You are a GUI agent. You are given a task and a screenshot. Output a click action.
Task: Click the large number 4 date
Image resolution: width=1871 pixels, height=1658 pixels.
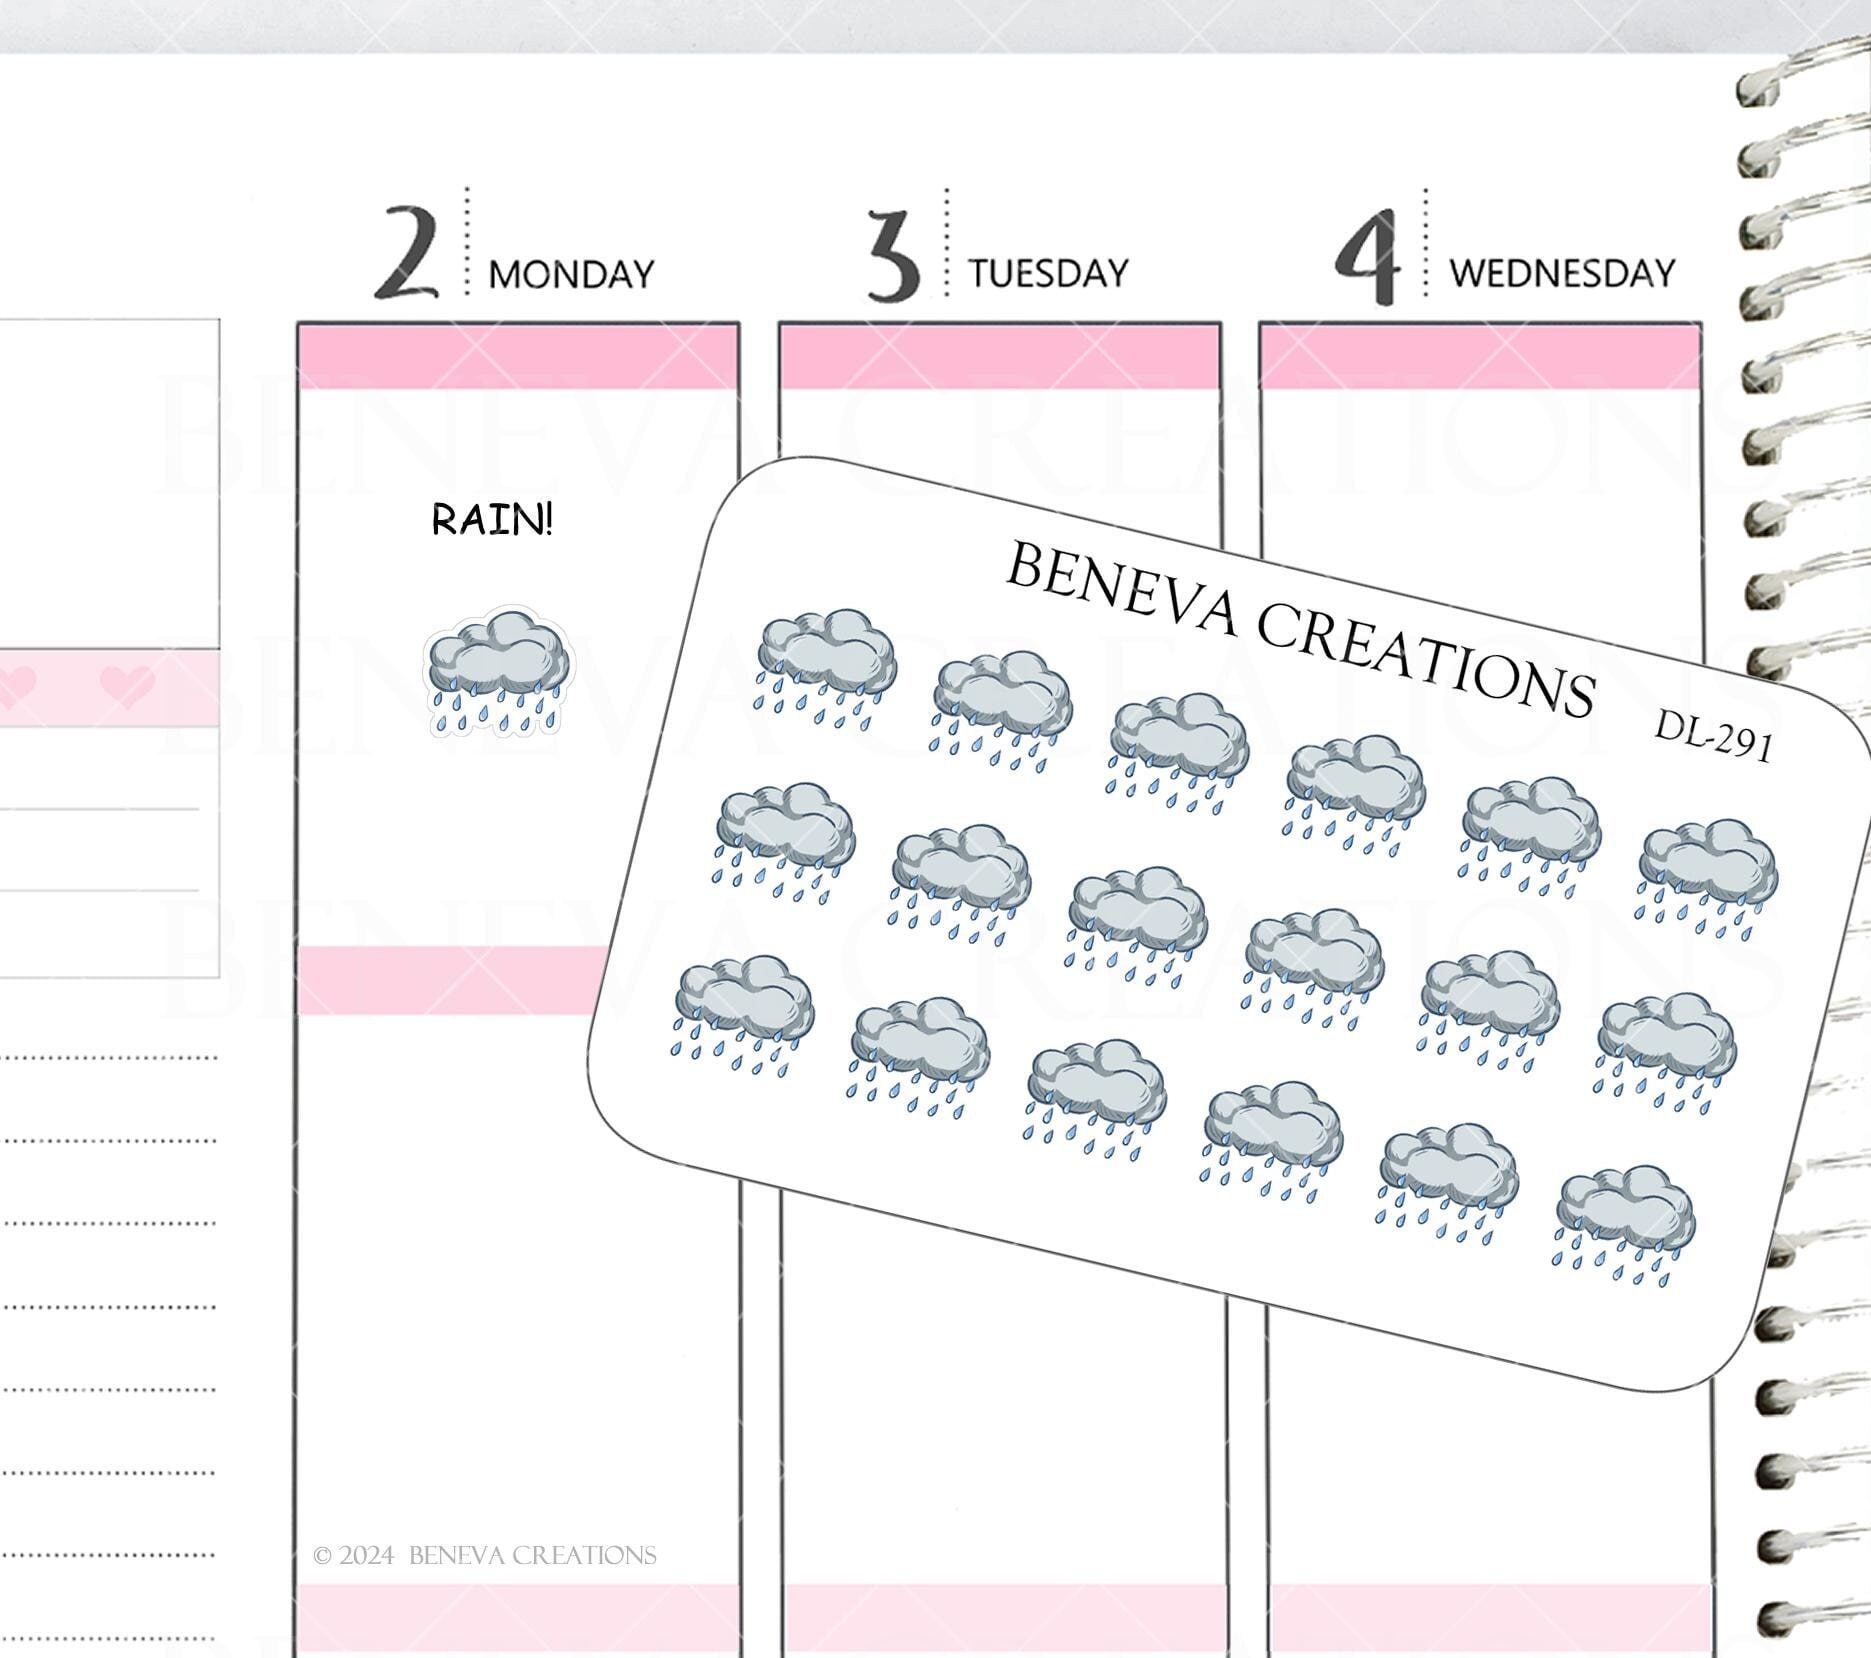pos(1368,256)
